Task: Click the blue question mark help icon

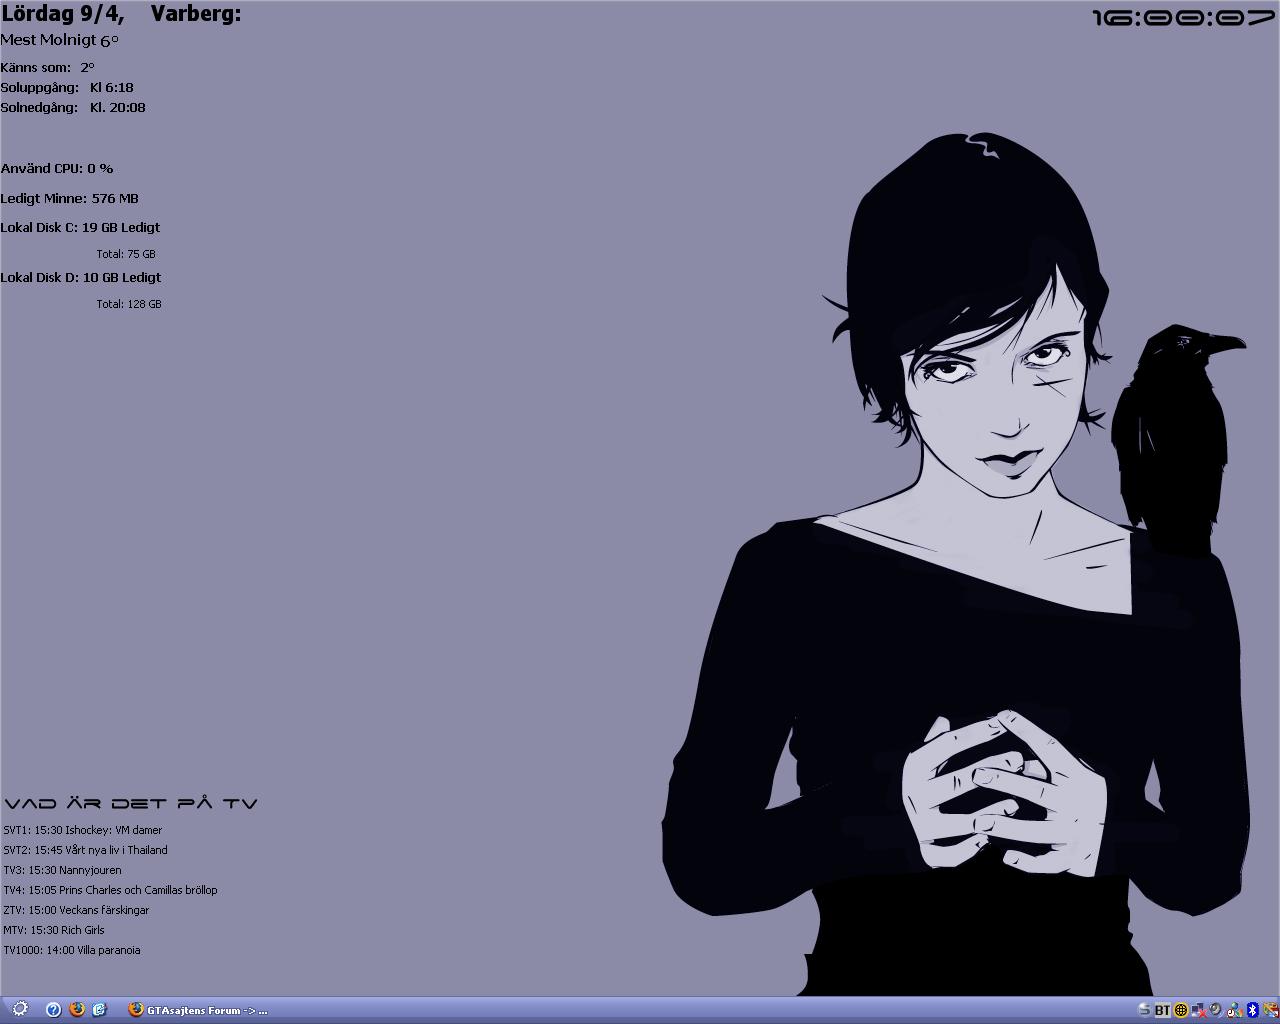Action: click(x=54, y=1010)
